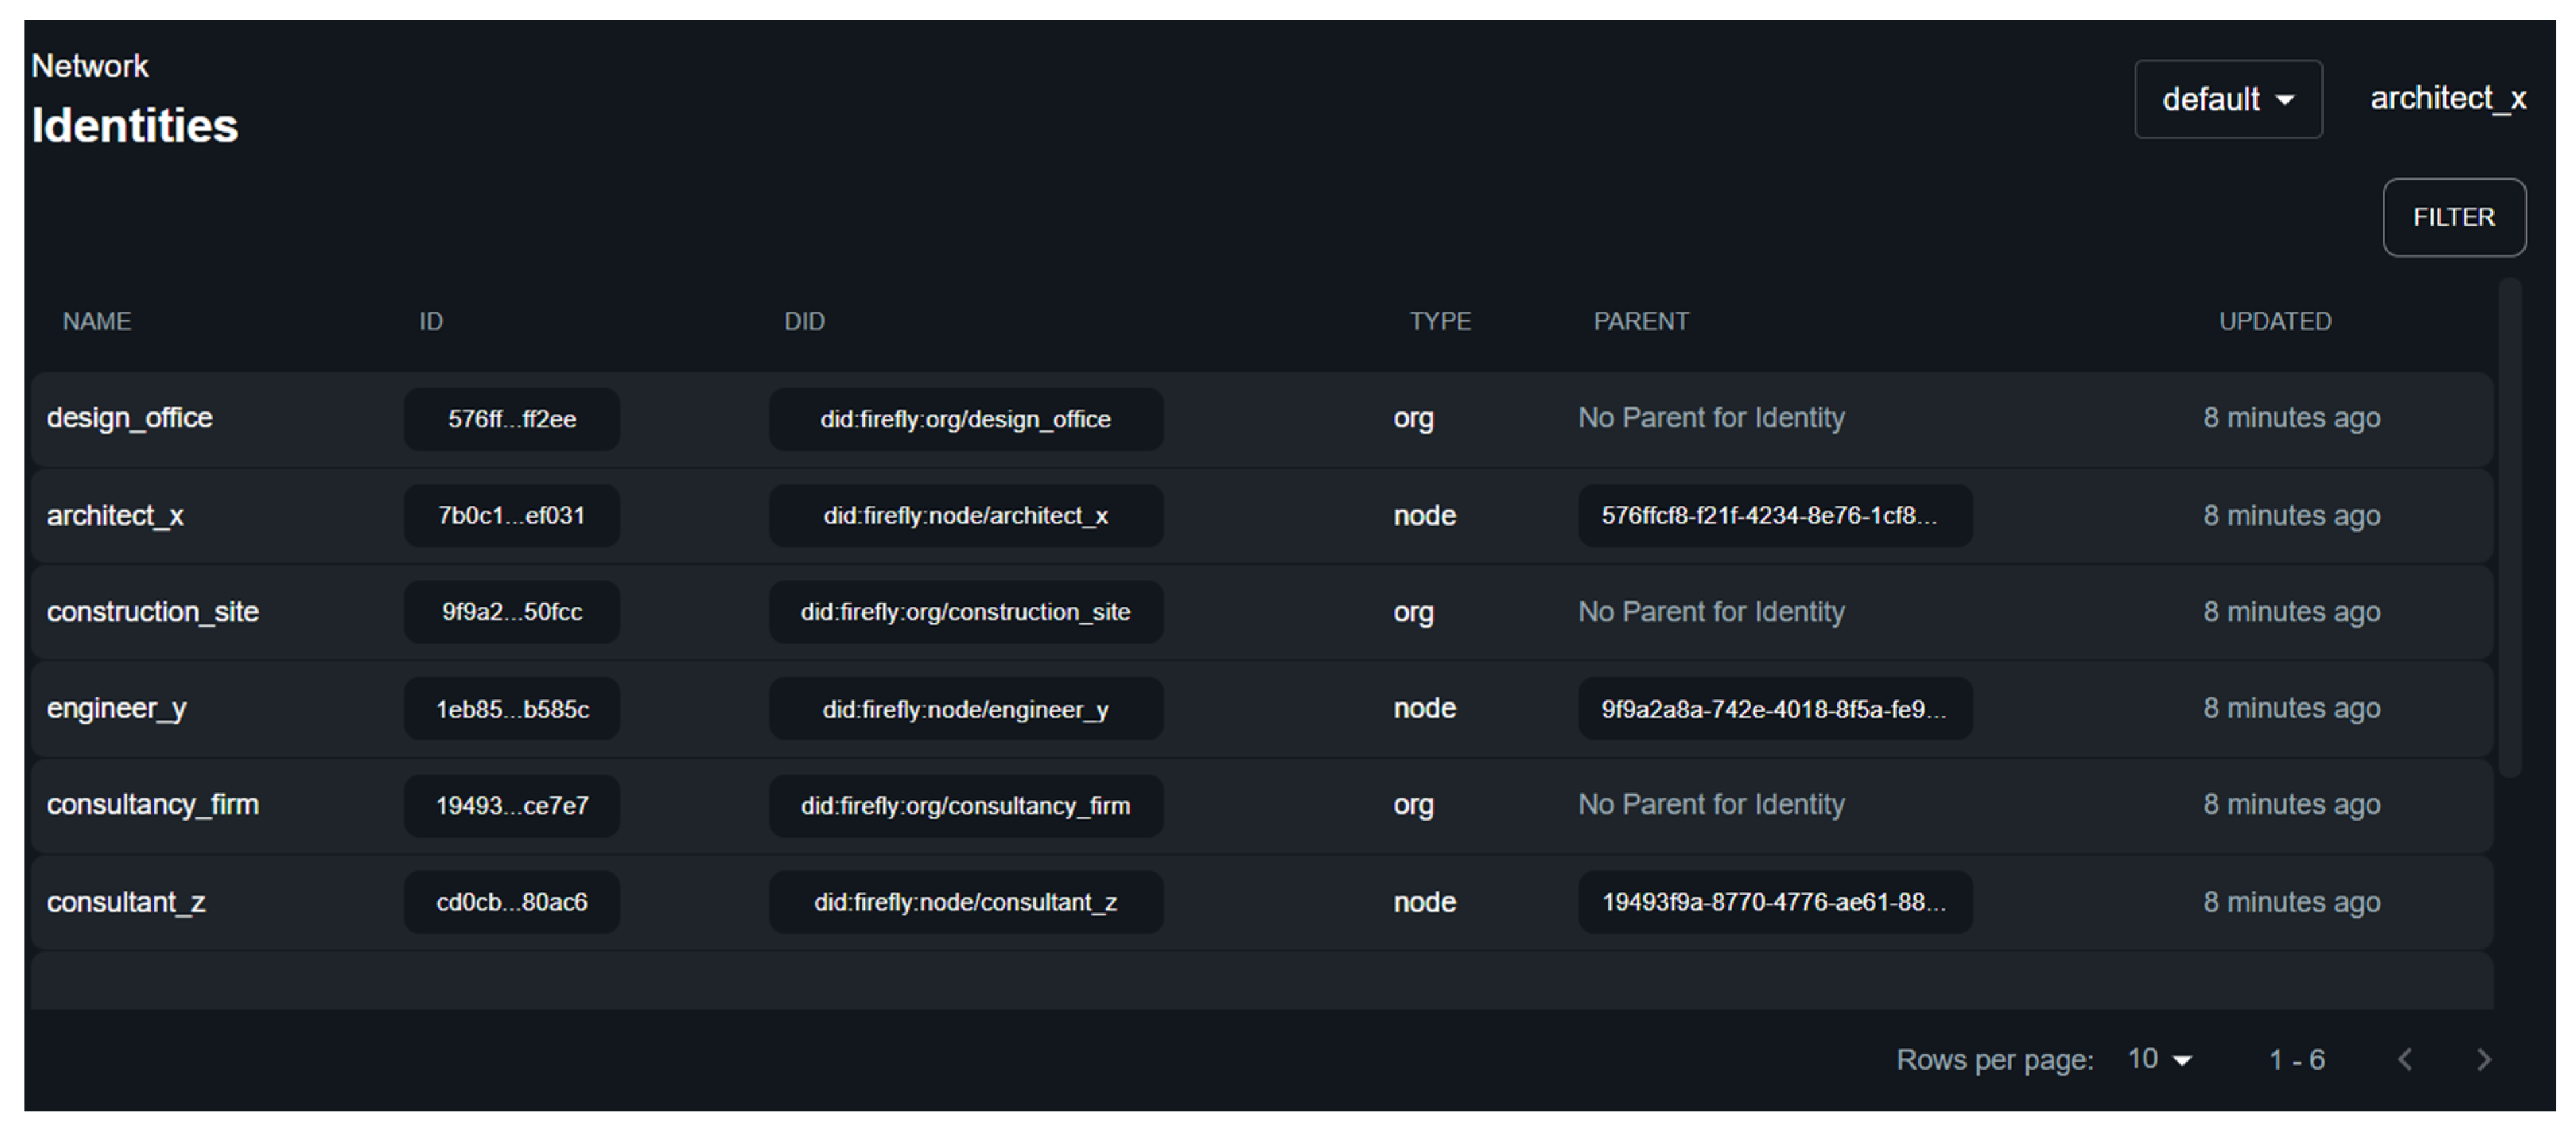Click the did:firefly:org/consultancy_firm DID chip
The image size is (2576, 1131).
(x=965, y=806)
